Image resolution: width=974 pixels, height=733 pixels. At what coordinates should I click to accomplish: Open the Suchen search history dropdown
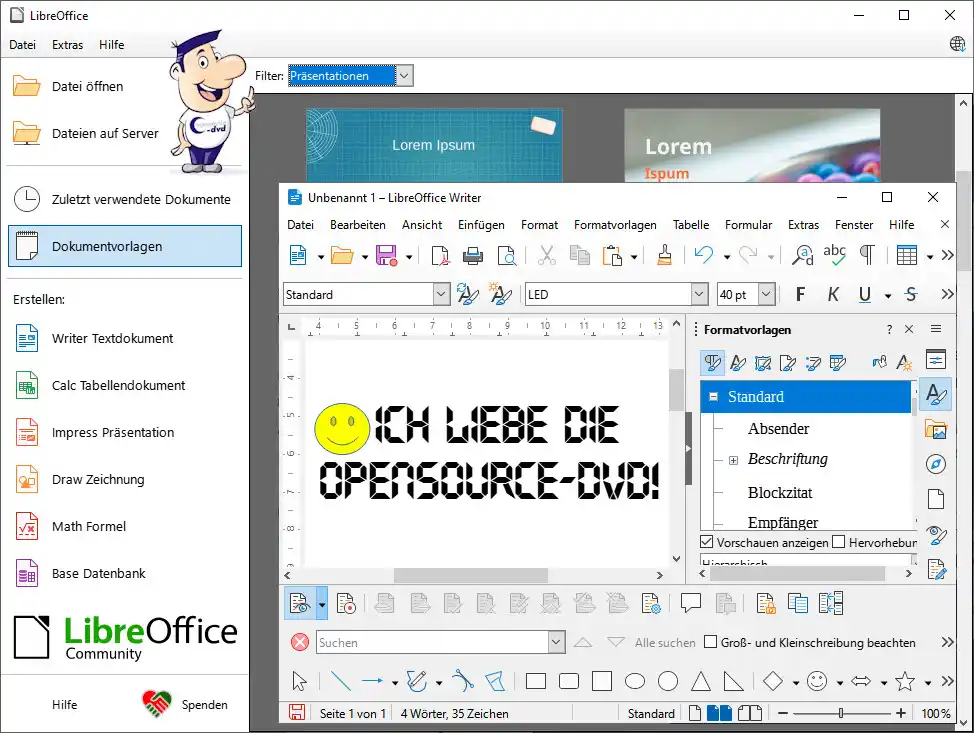(556, 642)
